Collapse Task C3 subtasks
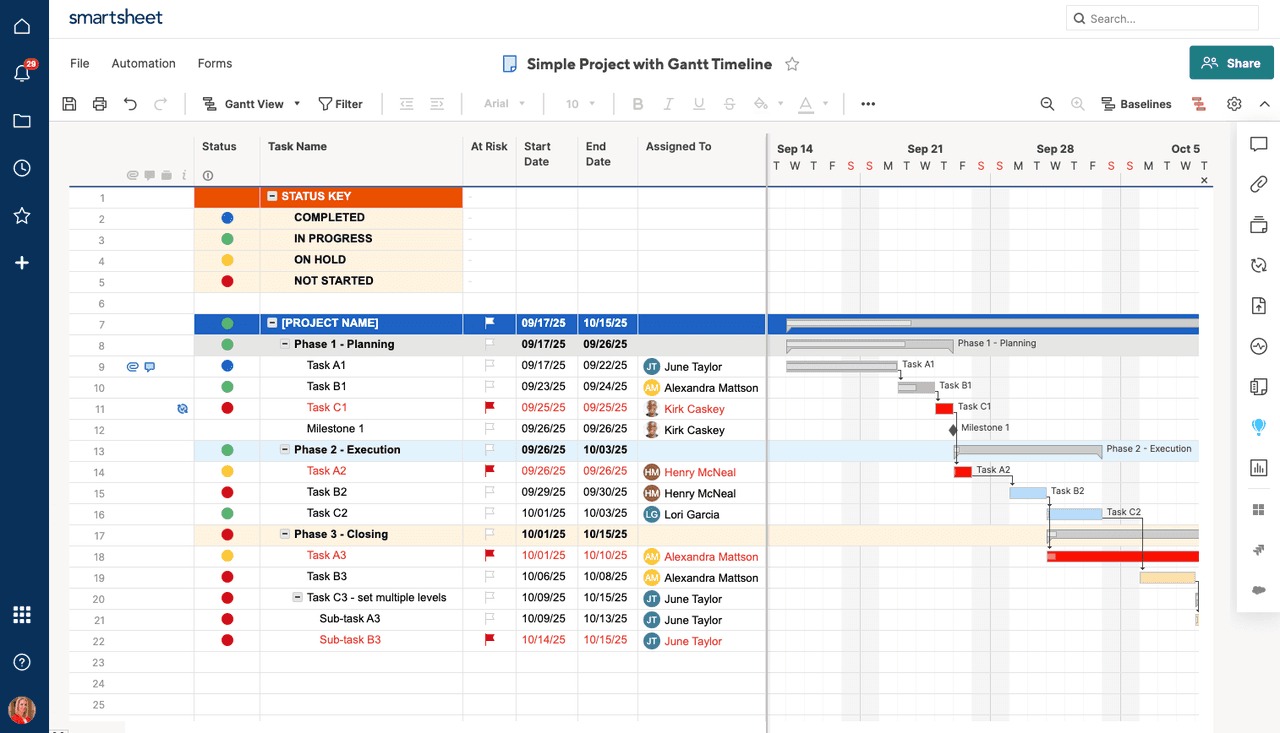Viewport: 1280px width, 733px height. [297, 597]
